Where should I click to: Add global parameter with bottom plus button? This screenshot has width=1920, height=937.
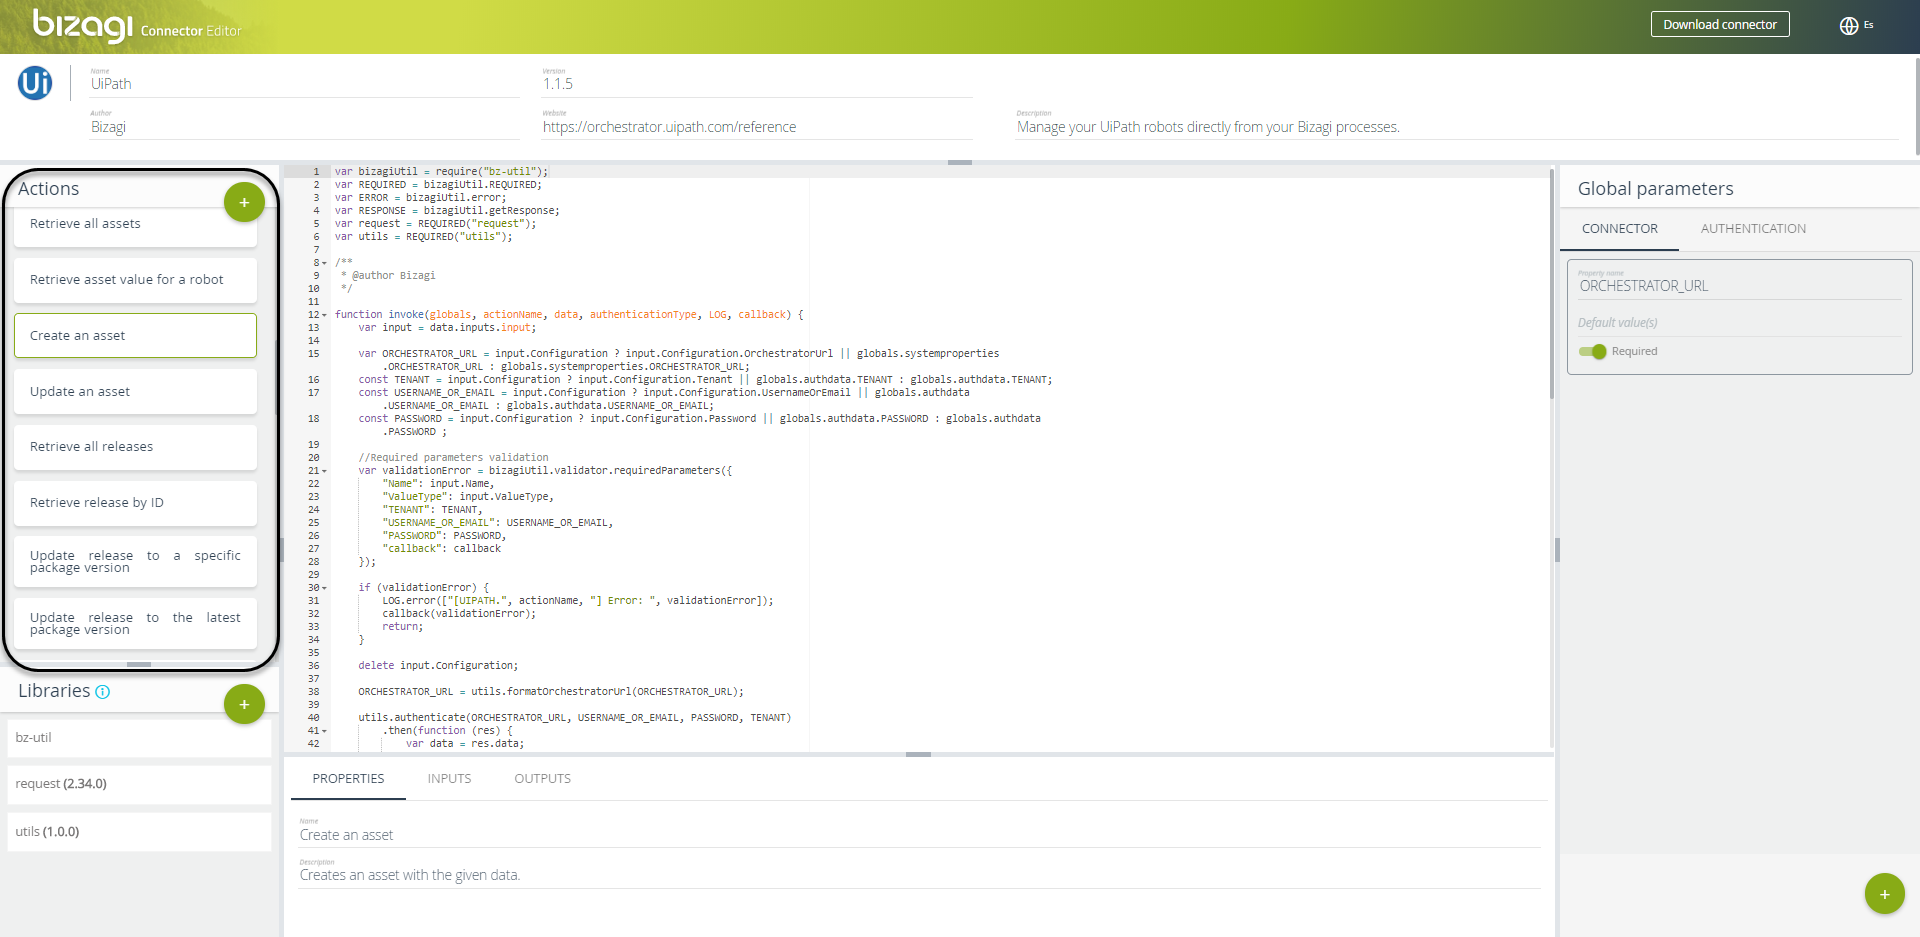tap(1884, 894)
